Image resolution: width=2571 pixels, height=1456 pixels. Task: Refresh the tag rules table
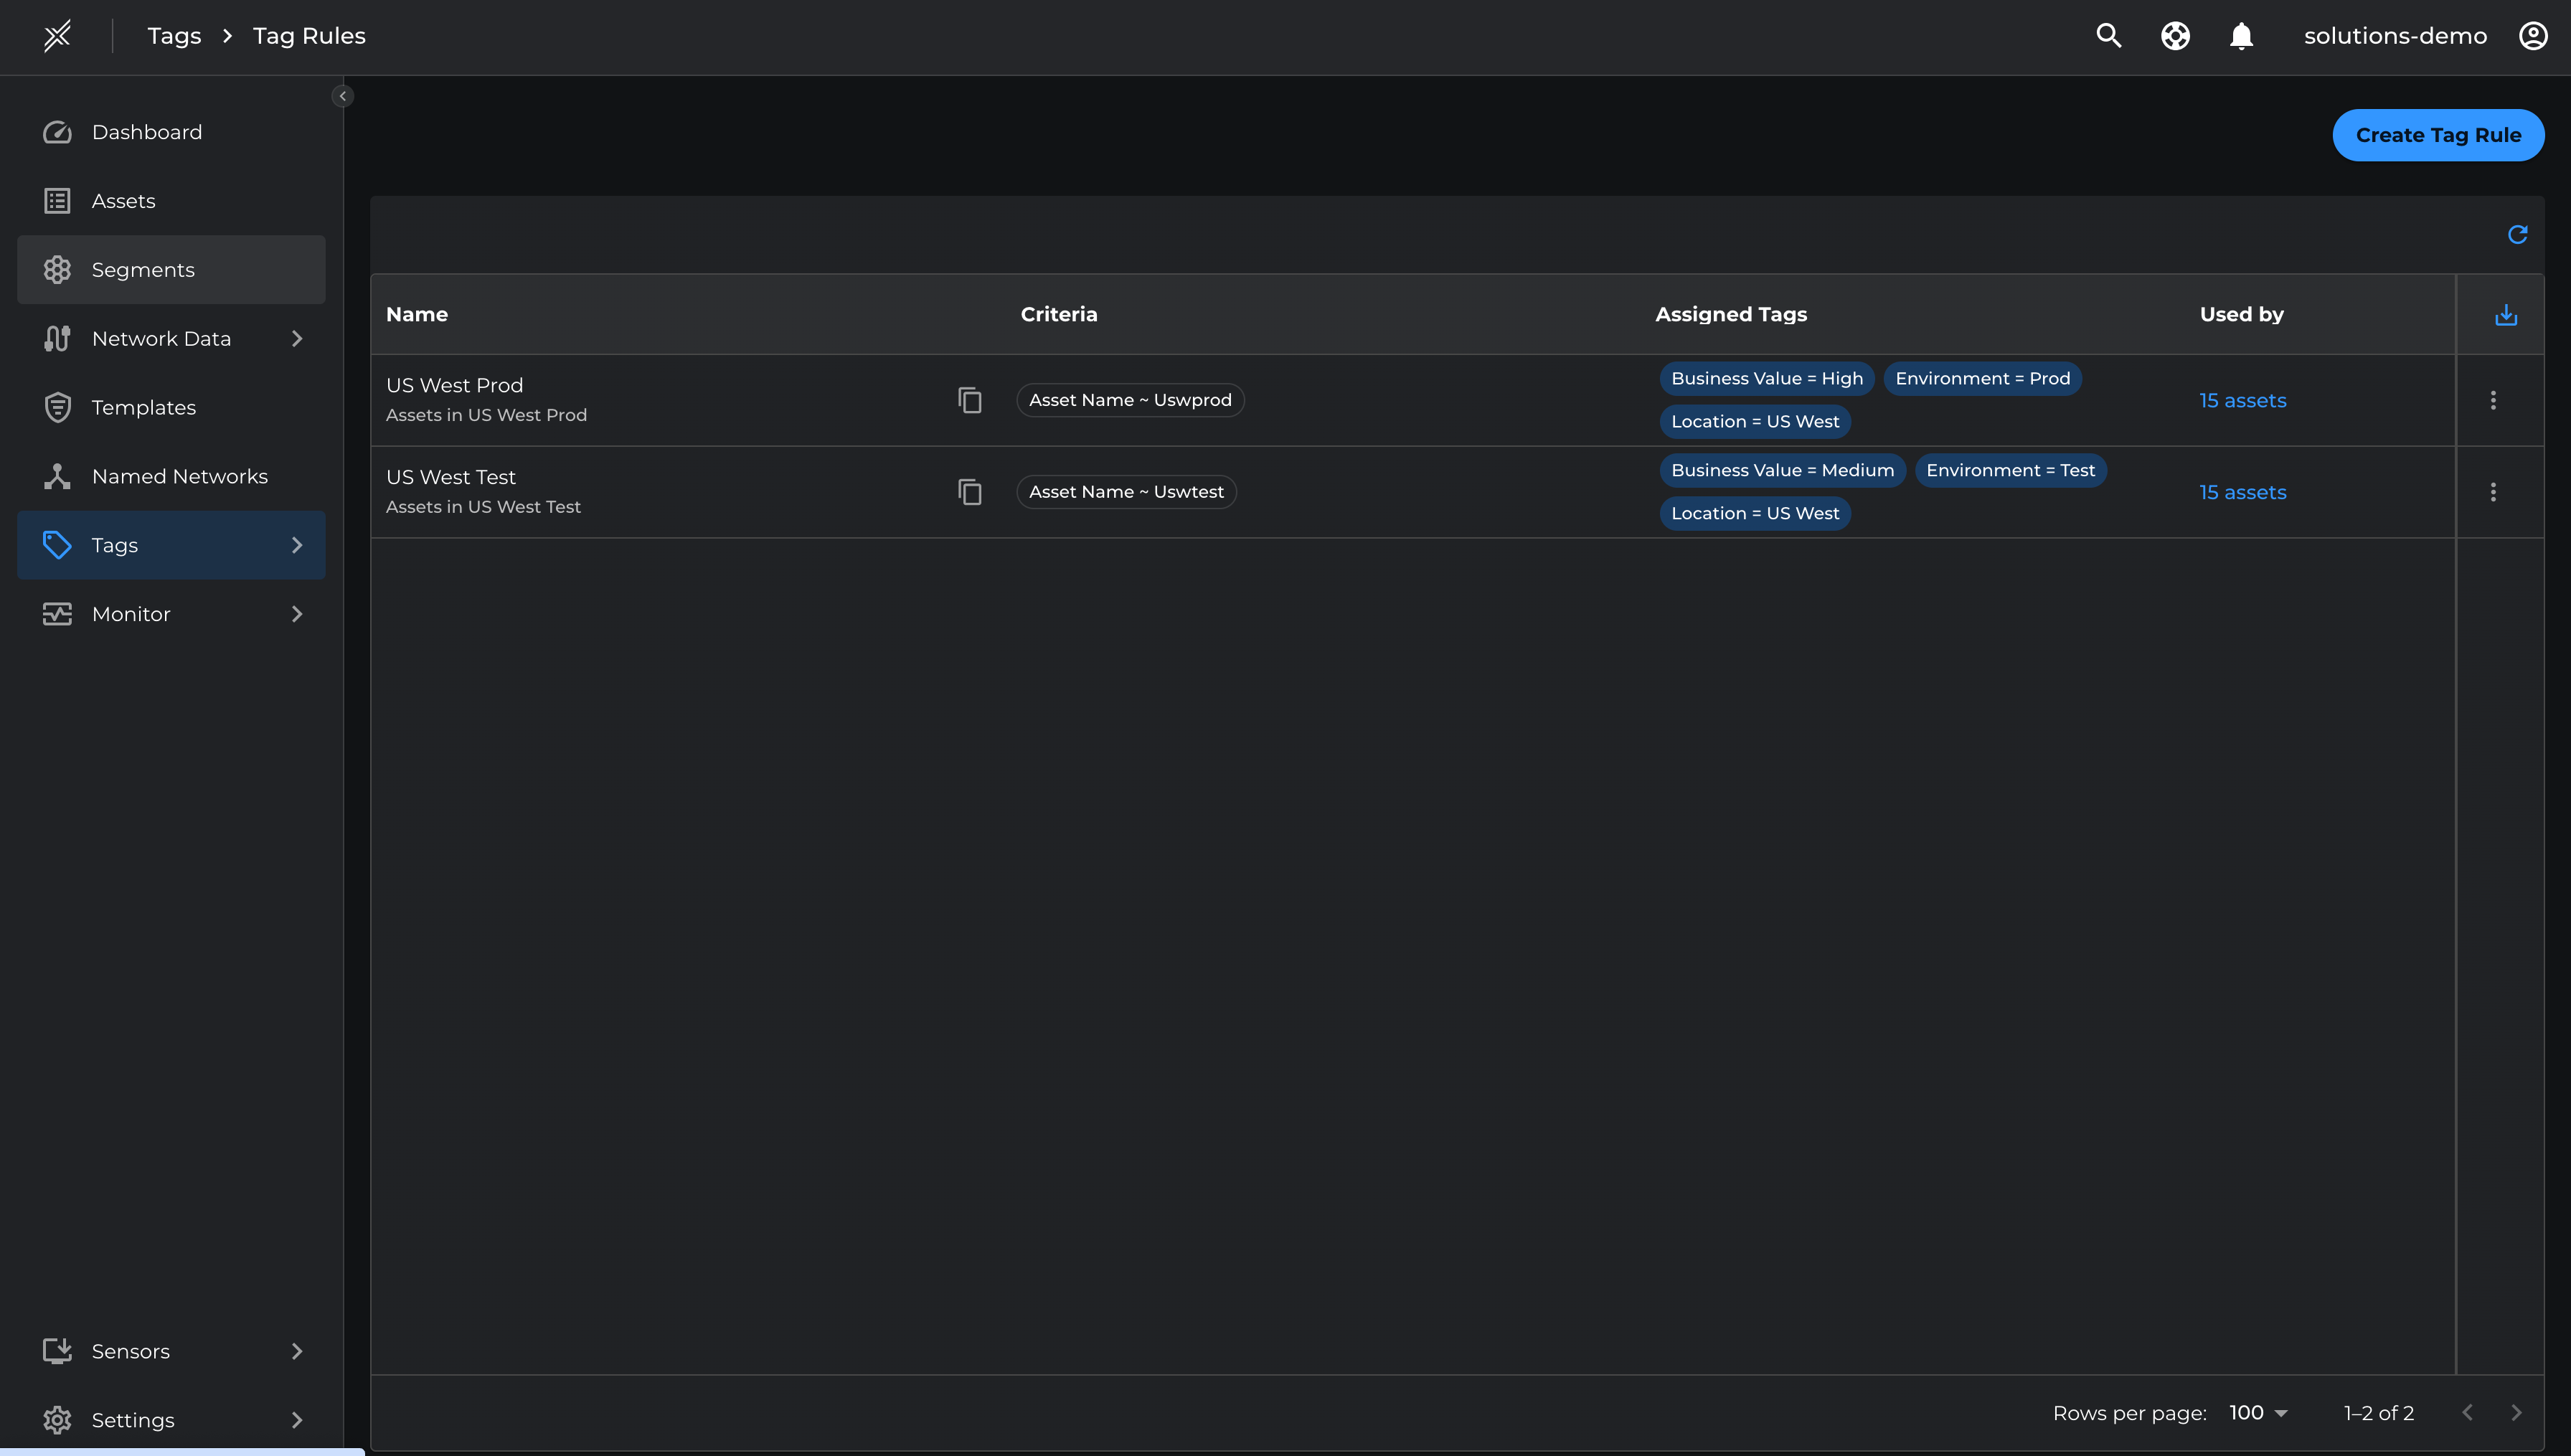[x=2517, y=234]
